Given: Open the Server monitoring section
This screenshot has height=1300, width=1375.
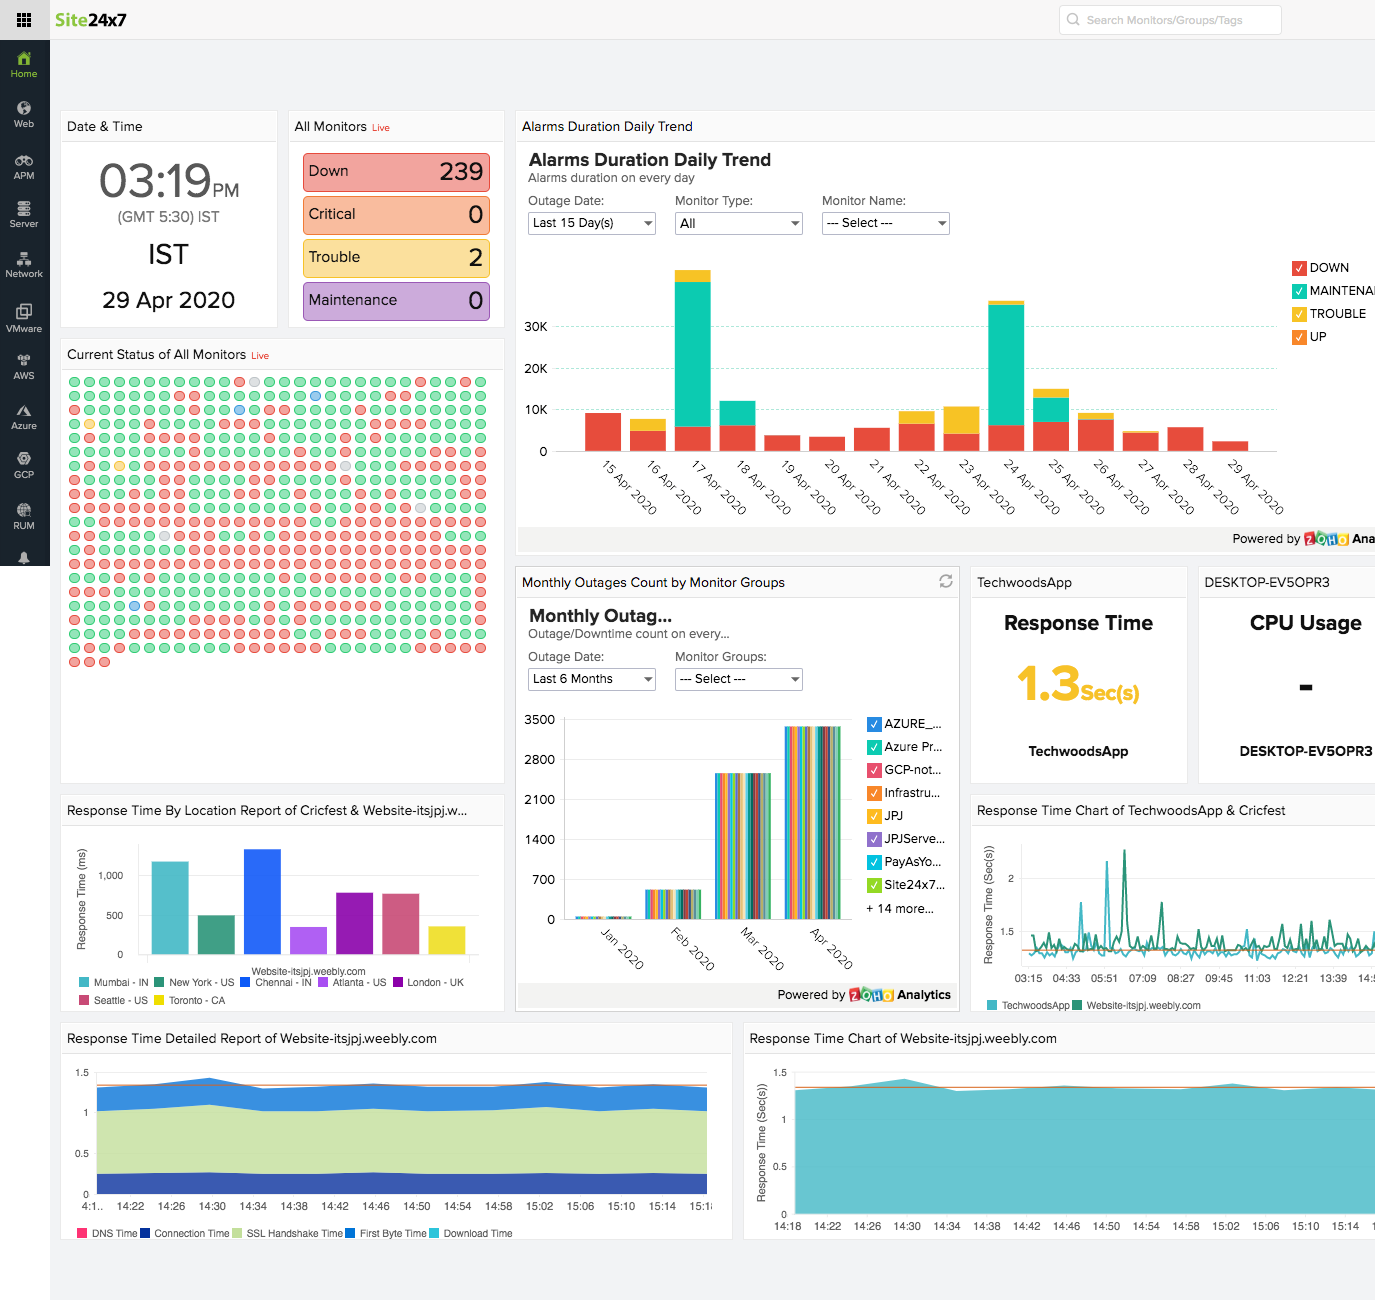Looking at the screenshot, I should [x=24, y=211].
